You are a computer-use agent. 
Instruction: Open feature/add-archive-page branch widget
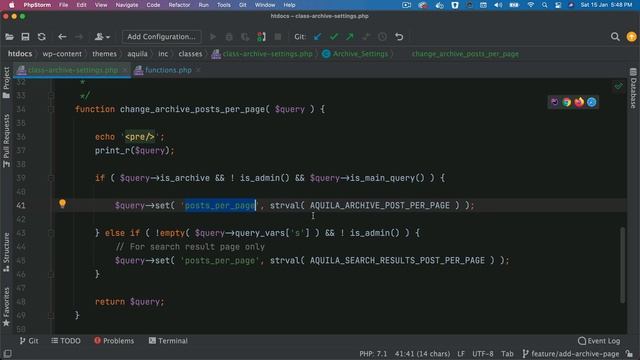(x=571, y=354)
